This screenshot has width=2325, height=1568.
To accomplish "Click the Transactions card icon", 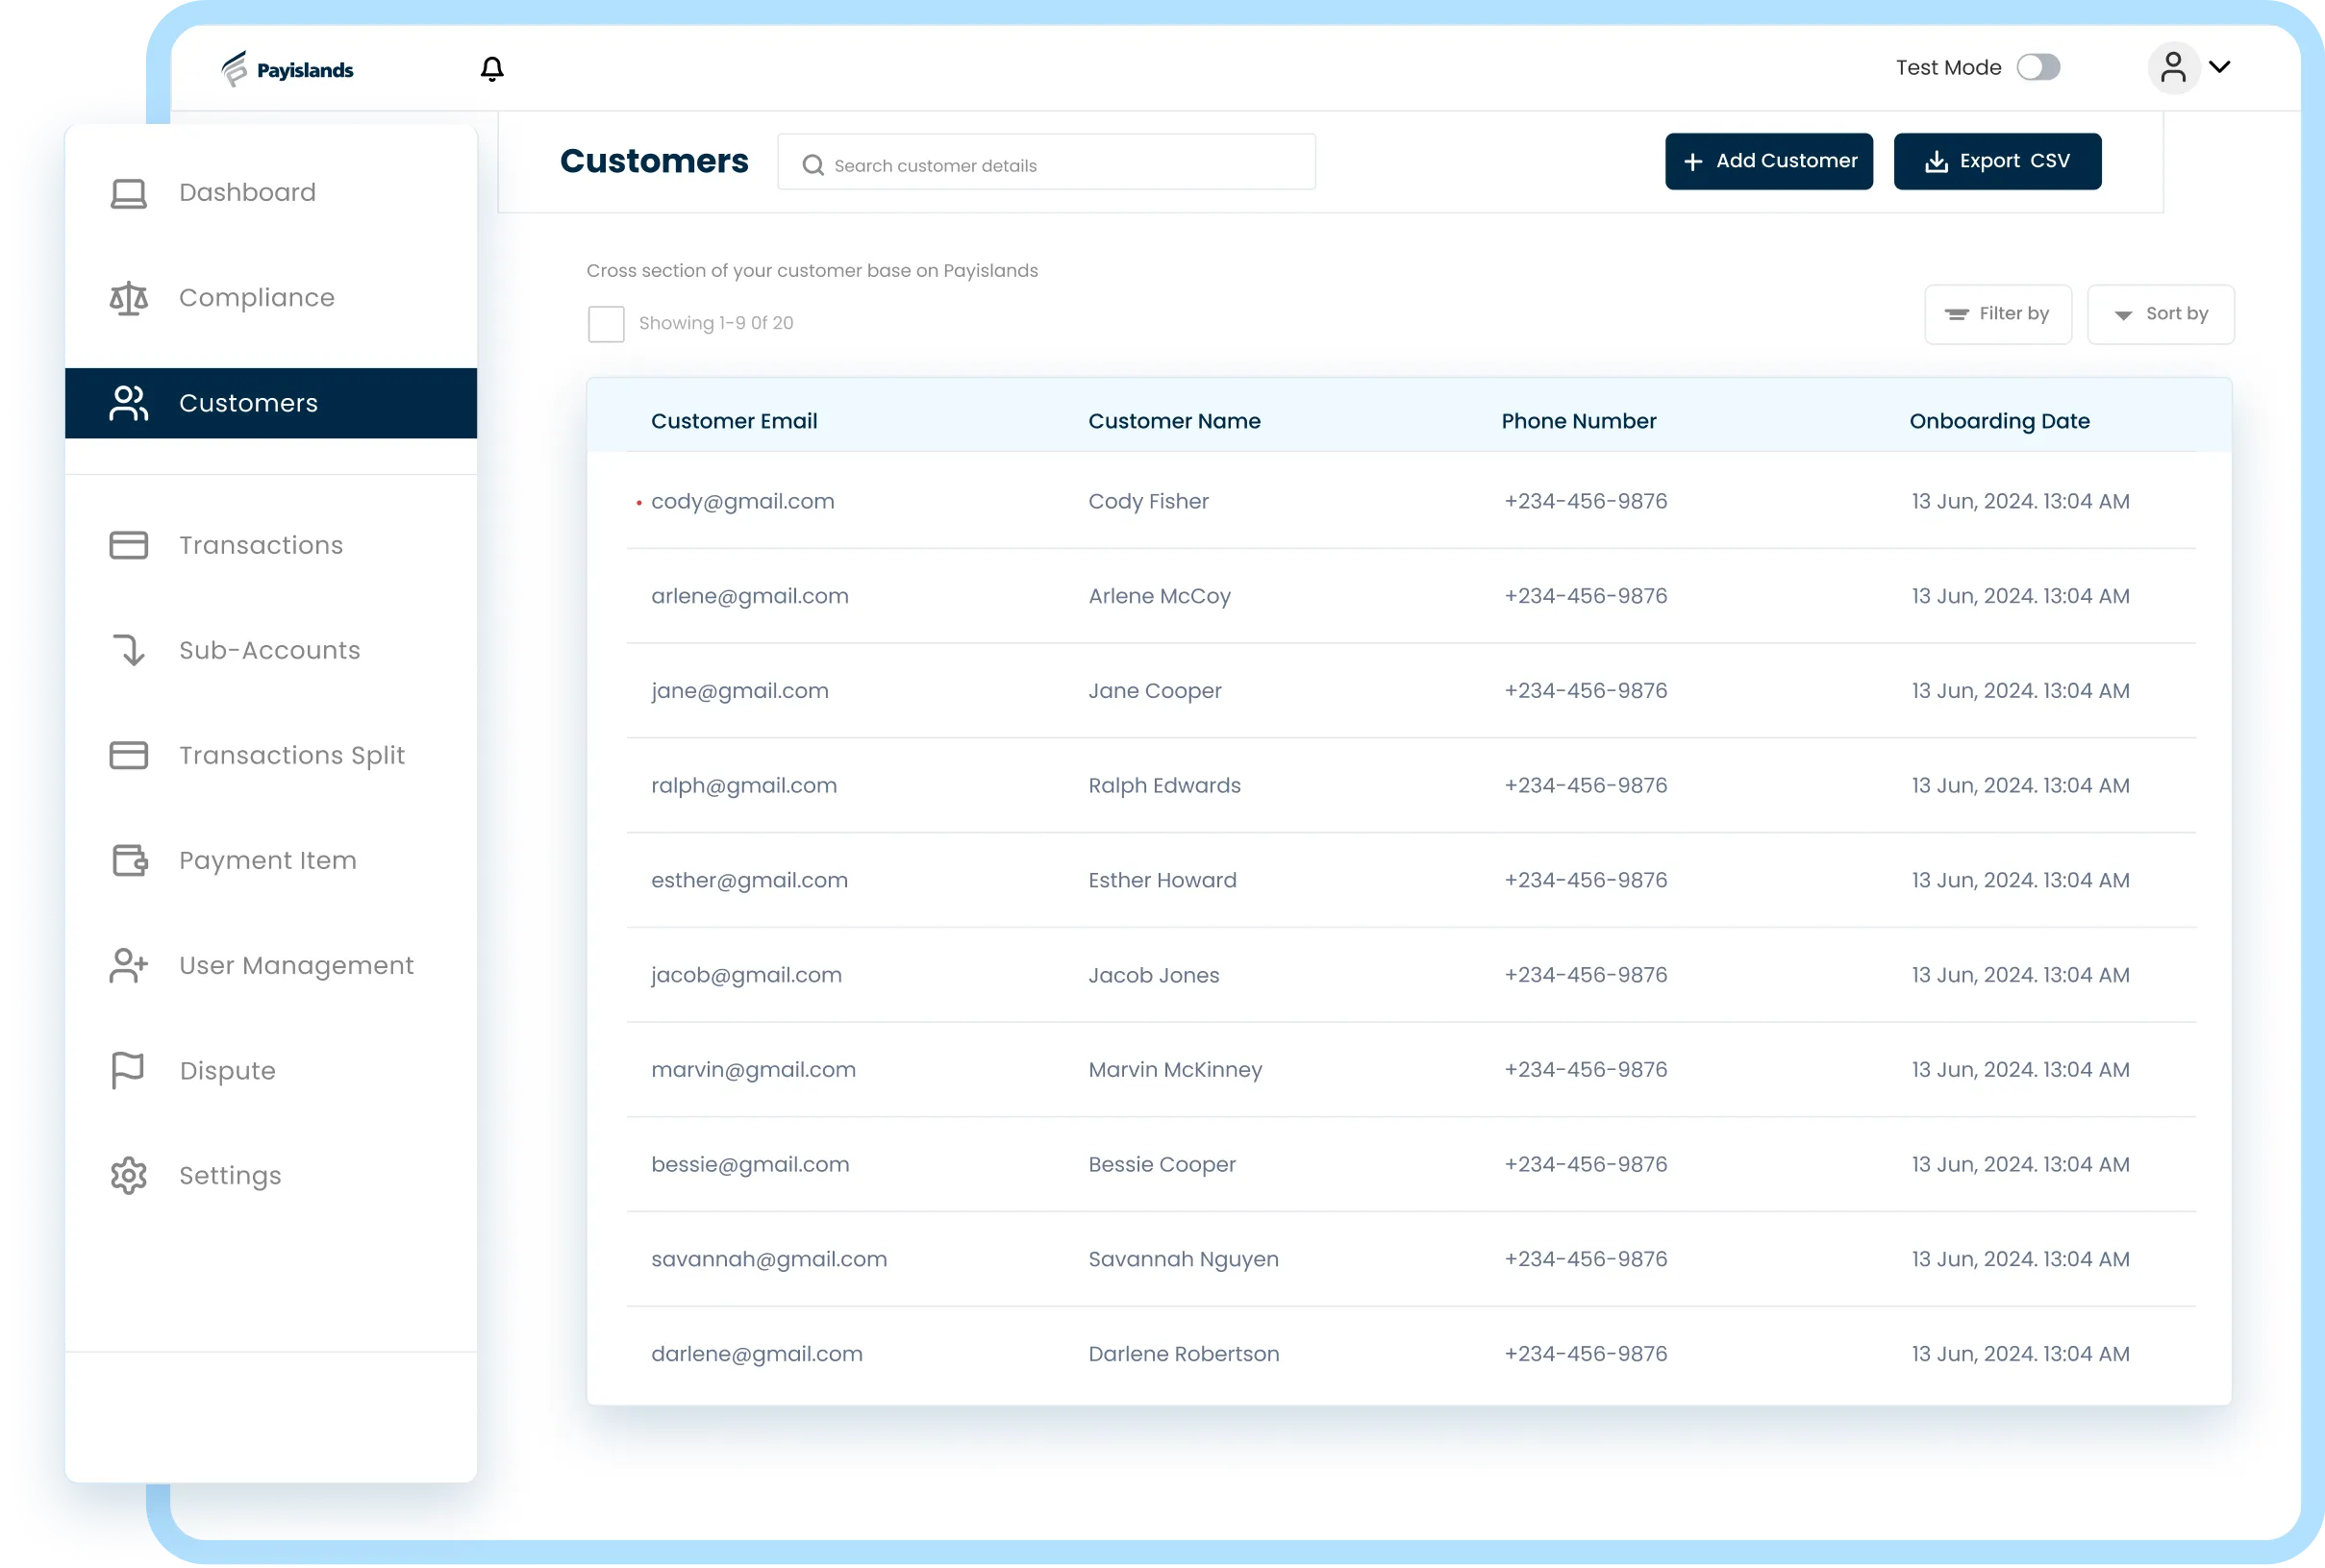I will point(128,544).
